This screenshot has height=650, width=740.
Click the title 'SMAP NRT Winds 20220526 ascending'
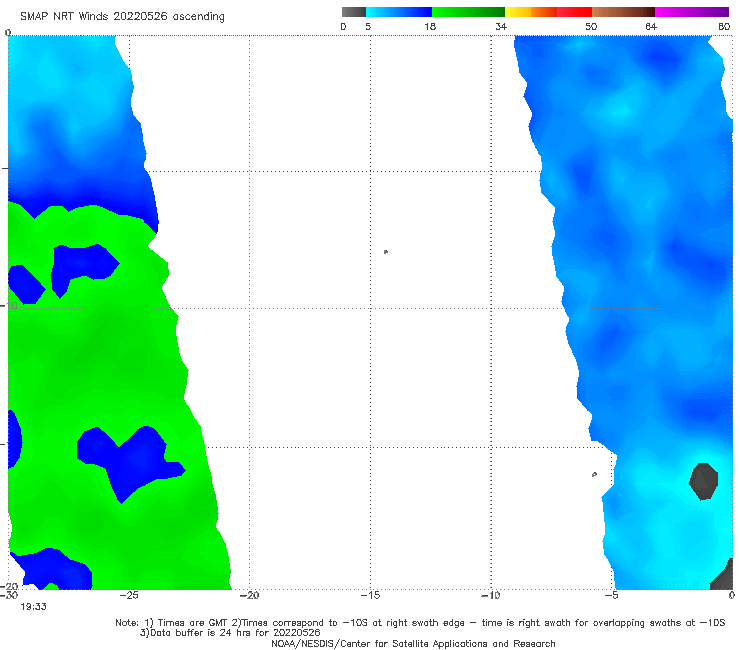tap(122, 16)
